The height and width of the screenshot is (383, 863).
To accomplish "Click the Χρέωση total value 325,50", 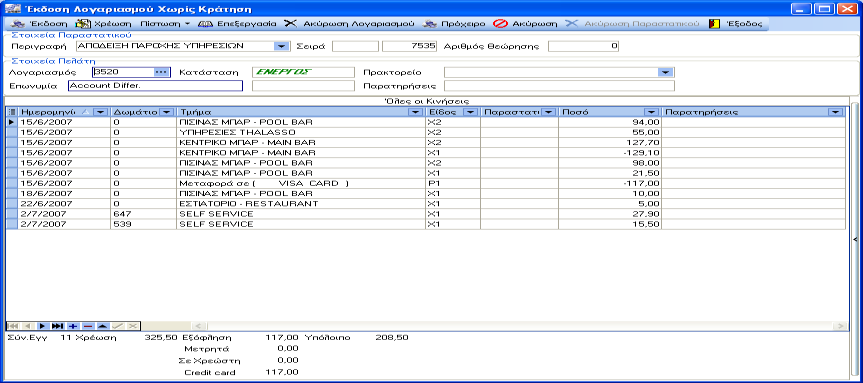I will 160,337.
